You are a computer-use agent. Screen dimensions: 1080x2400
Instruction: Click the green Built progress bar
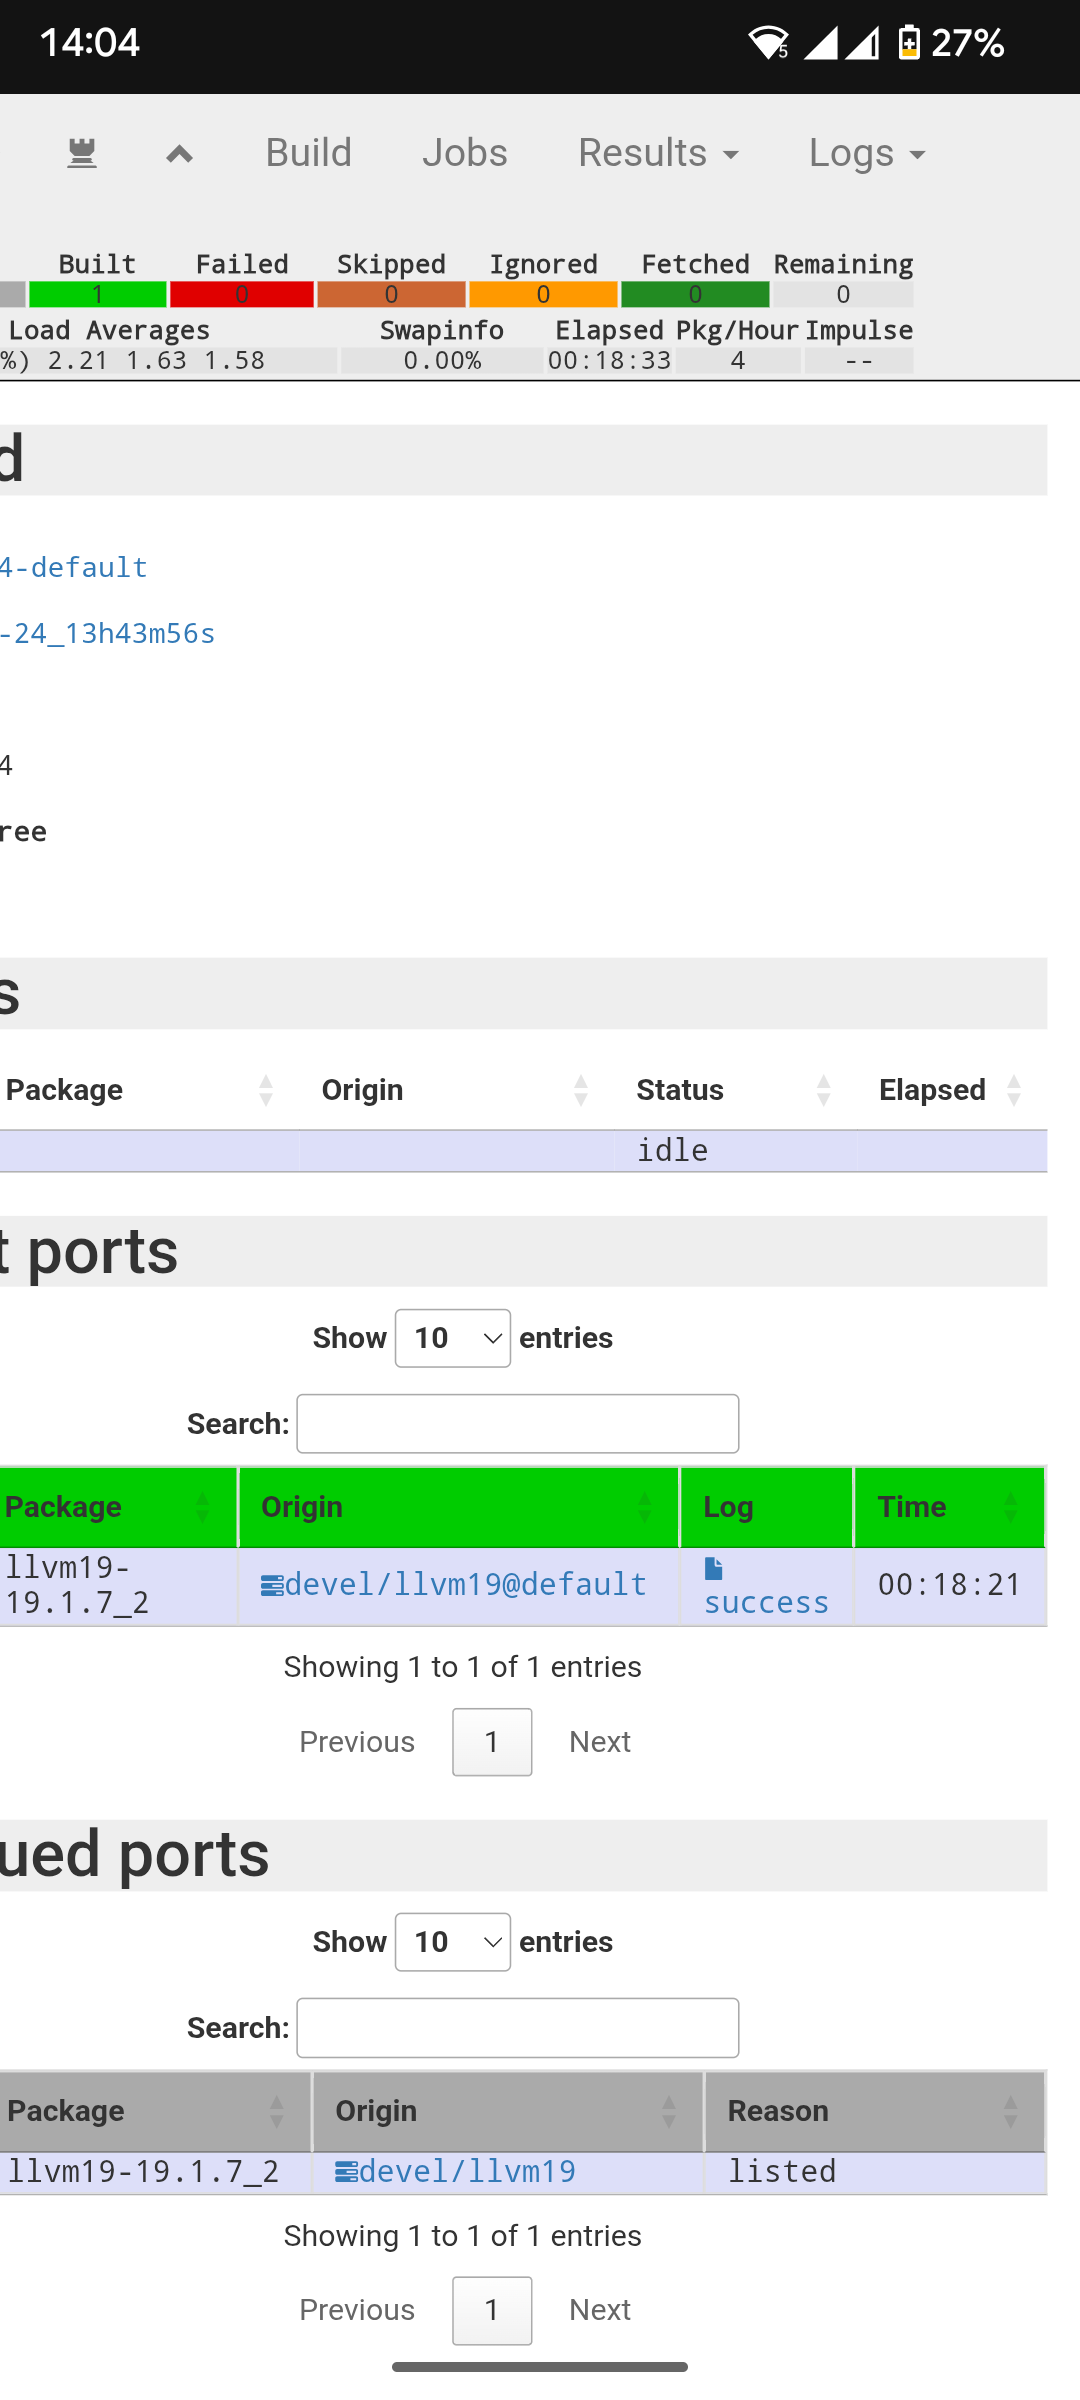(x=98, y=294)
